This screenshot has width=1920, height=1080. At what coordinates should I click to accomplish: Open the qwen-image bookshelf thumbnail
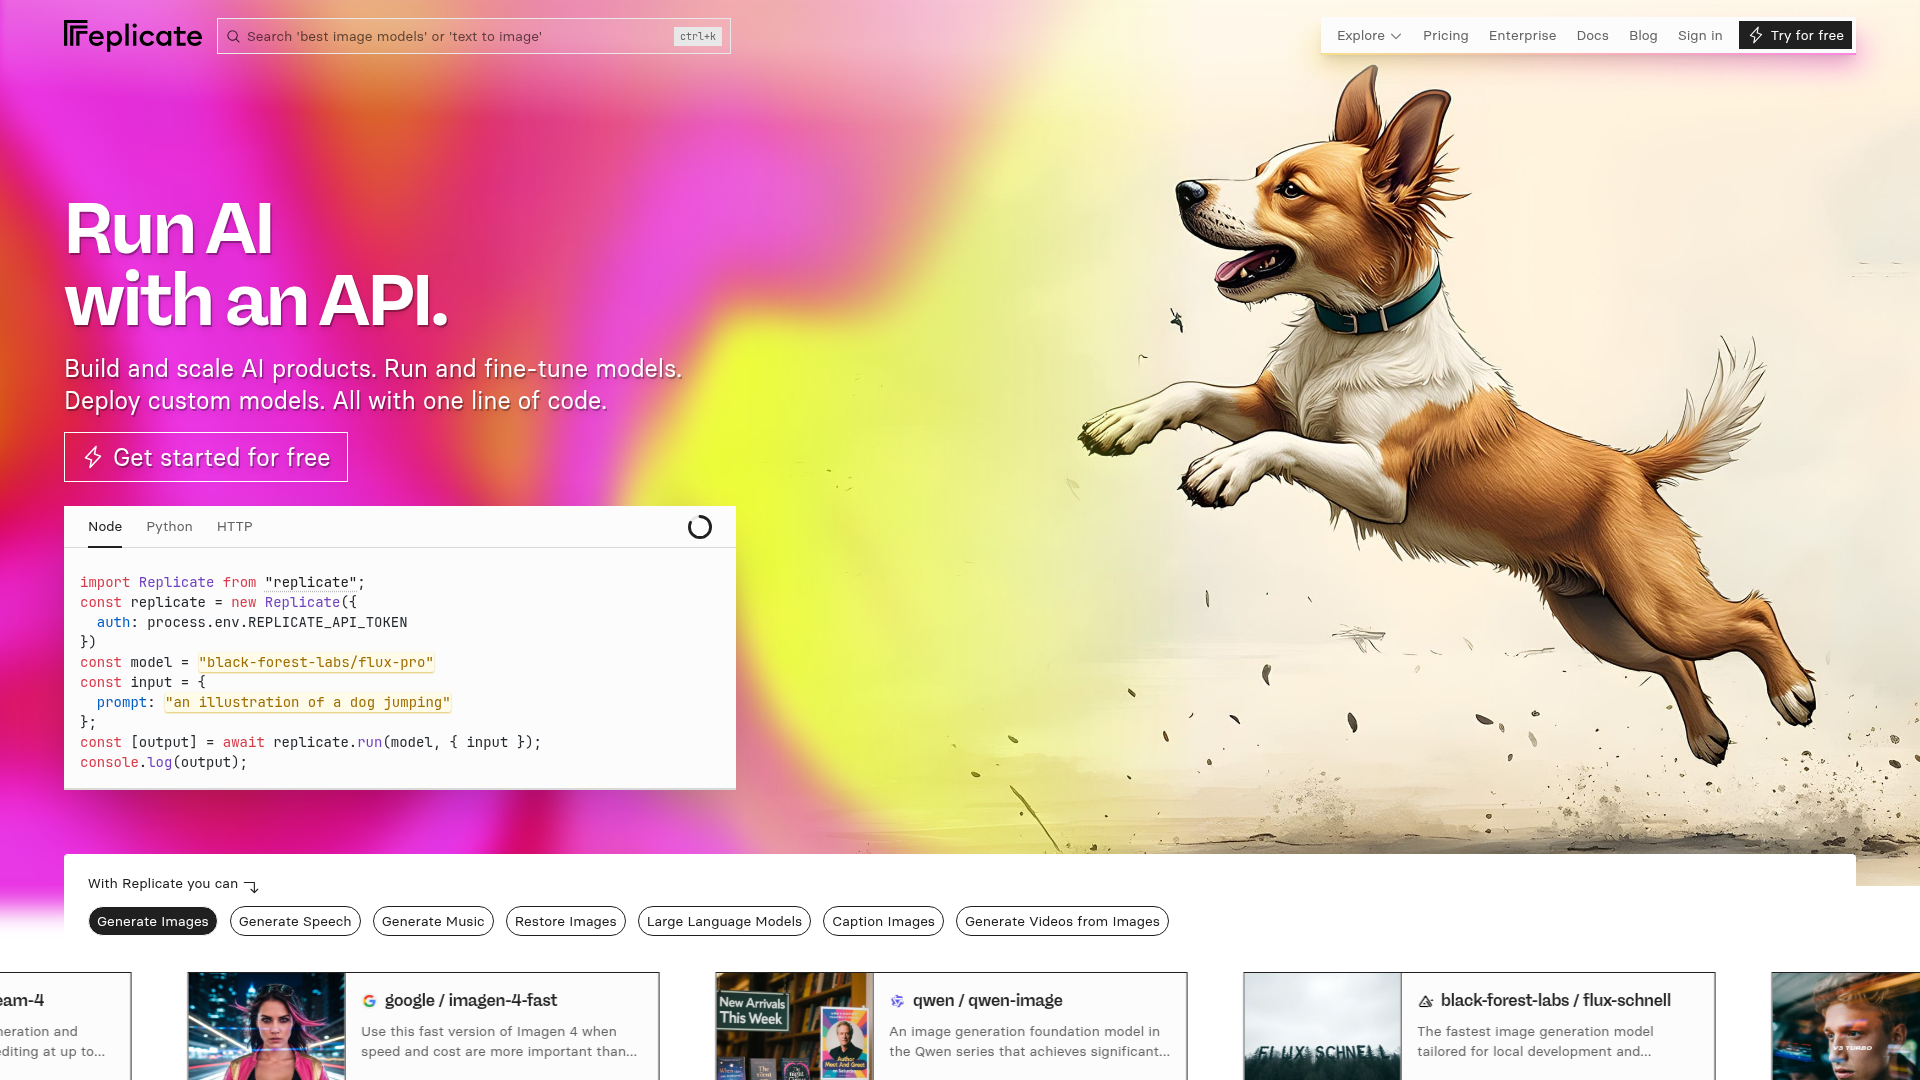[794, 1026]
